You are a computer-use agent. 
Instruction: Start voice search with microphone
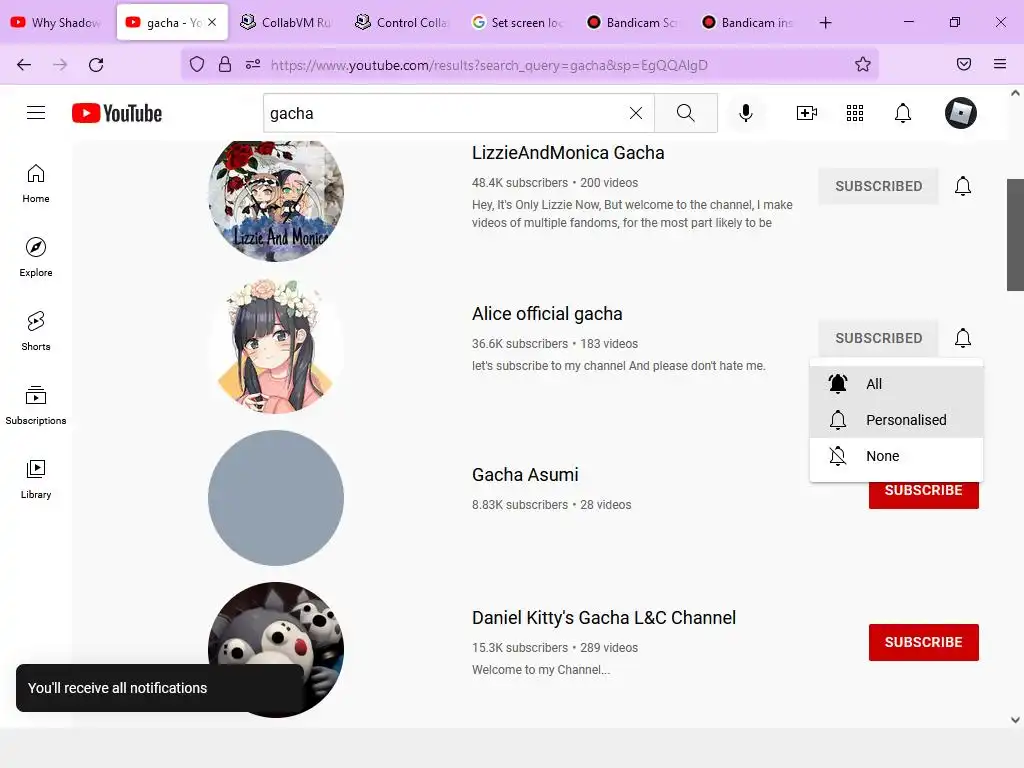745,113
